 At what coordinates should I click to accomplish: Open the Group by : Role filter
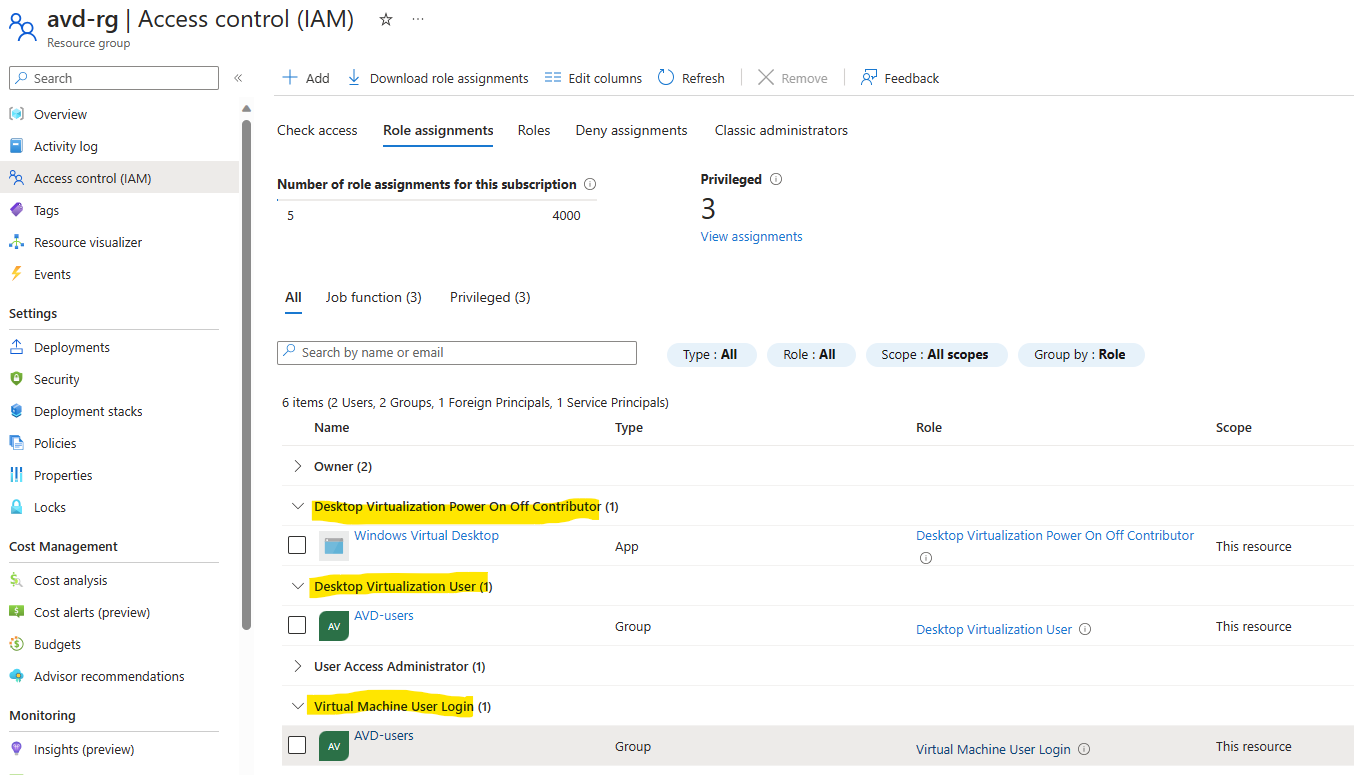point(1081,354)
